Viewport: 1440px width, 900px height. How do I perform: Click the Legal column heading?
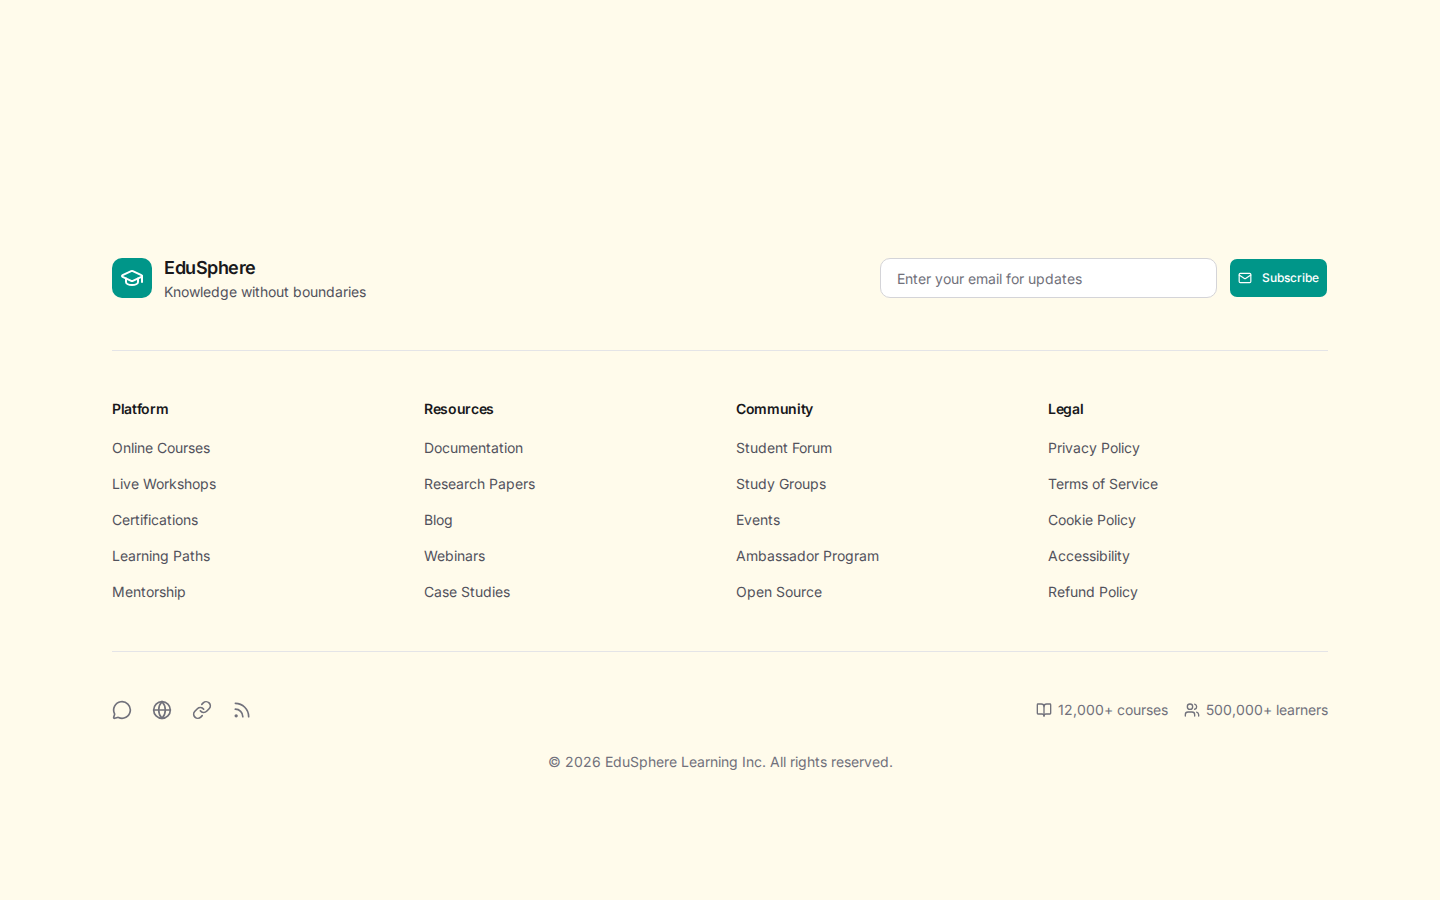coord(1066,409)
